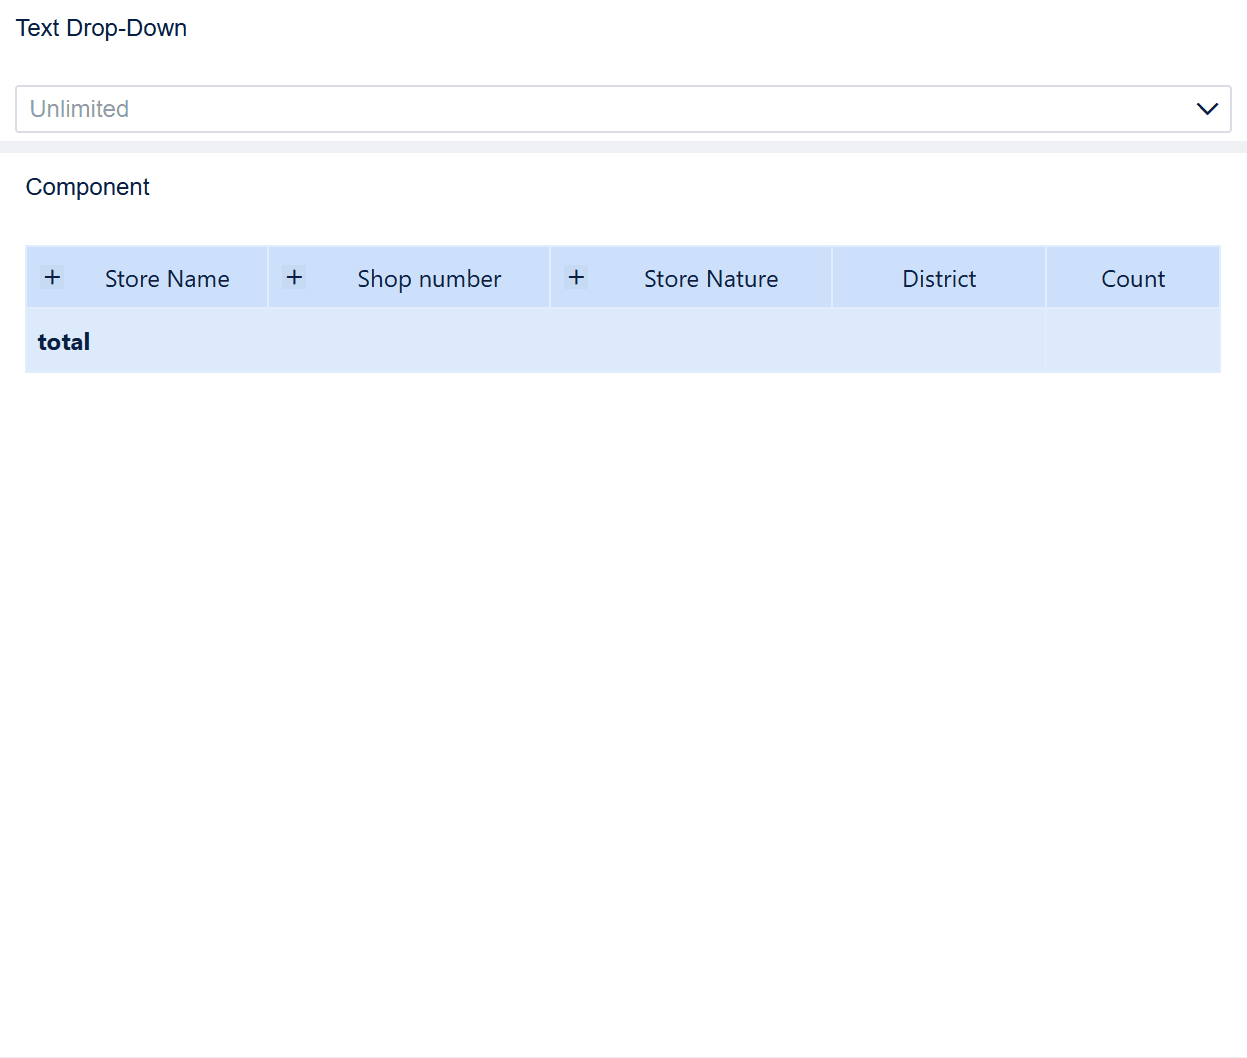Click the Component section label
The height and width of the screenshot is (1058, 1247).
click(x=87, y=187)
